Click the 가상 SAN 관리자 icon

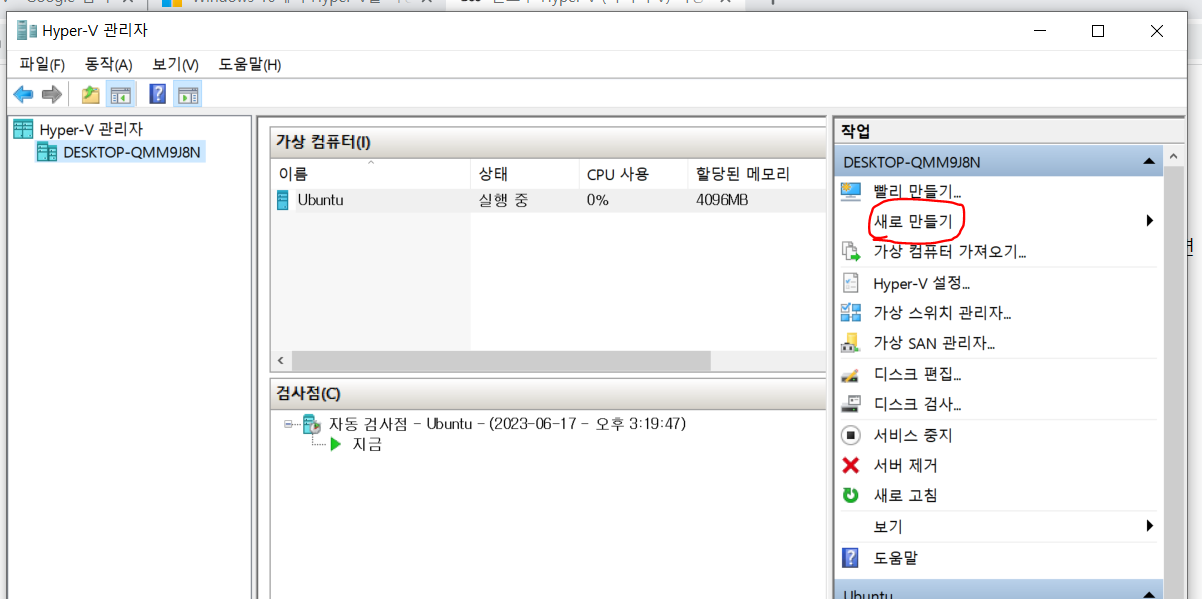851,343
